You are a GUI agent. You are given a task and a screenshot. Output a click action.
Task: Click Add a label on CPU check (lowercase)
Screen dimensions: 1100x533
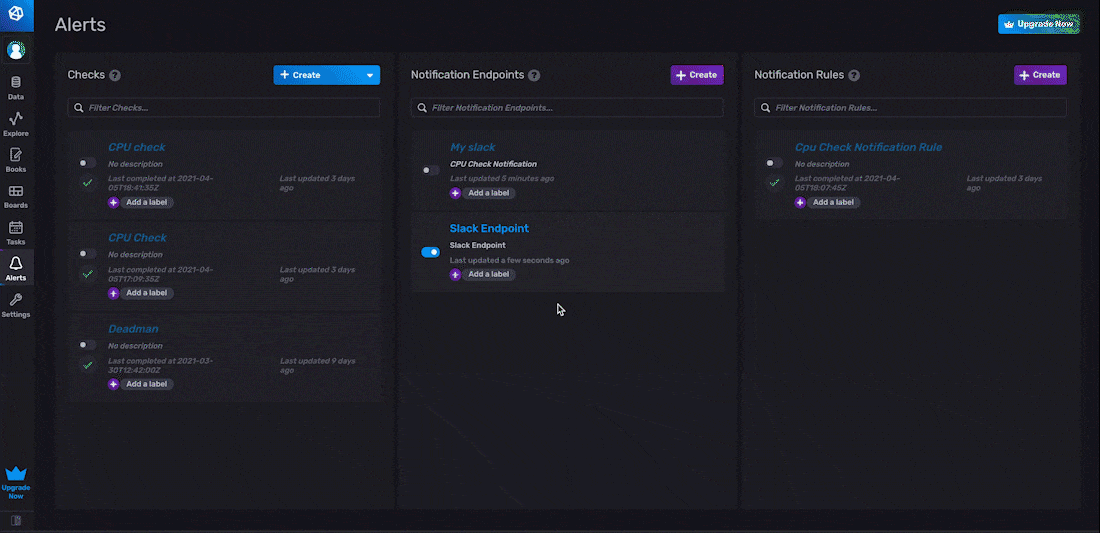147,202
